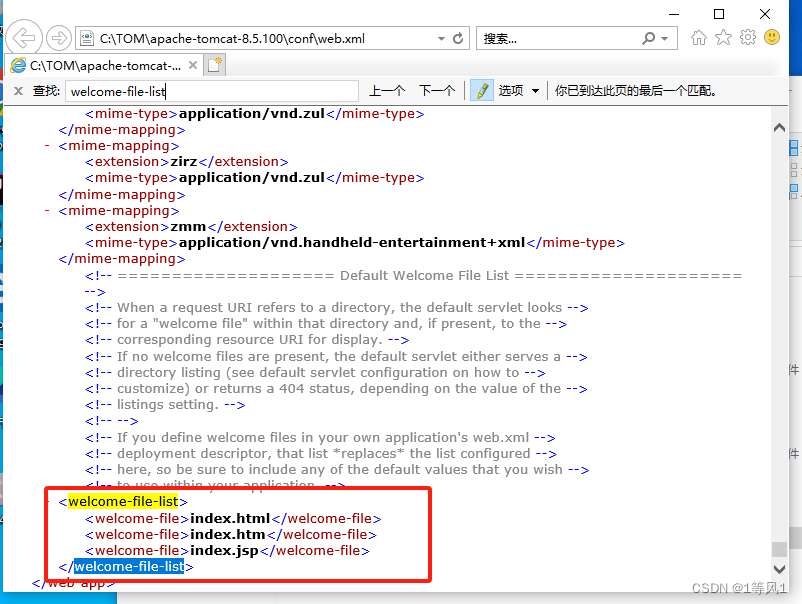Go forward with the forward arrow button
The image size is (802, 604).
point(59,38)
